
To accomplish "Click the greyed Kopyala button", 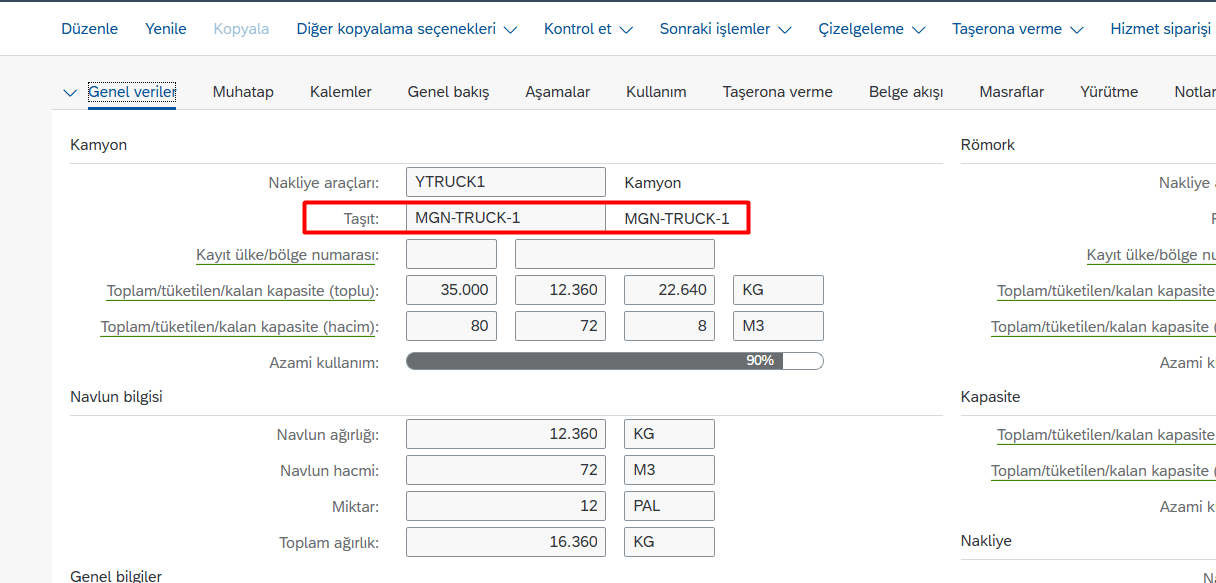I will pyautogui.click(x=241, y=29).
